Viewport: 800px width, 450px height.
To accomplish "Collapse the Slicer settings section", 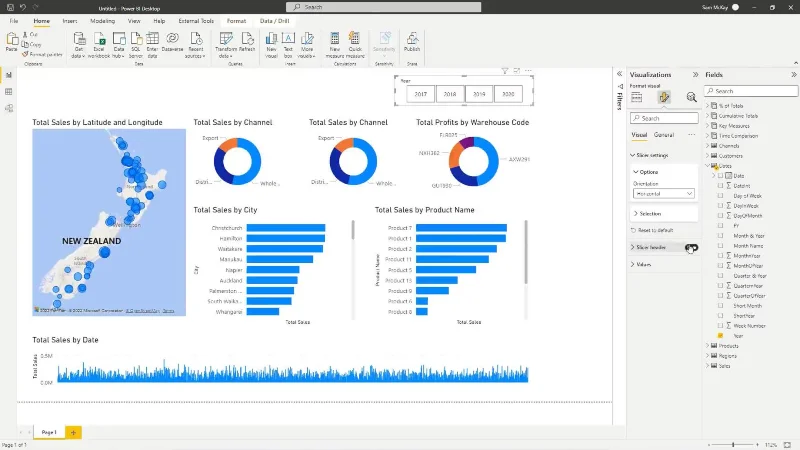I will click(x=633, y=155).
